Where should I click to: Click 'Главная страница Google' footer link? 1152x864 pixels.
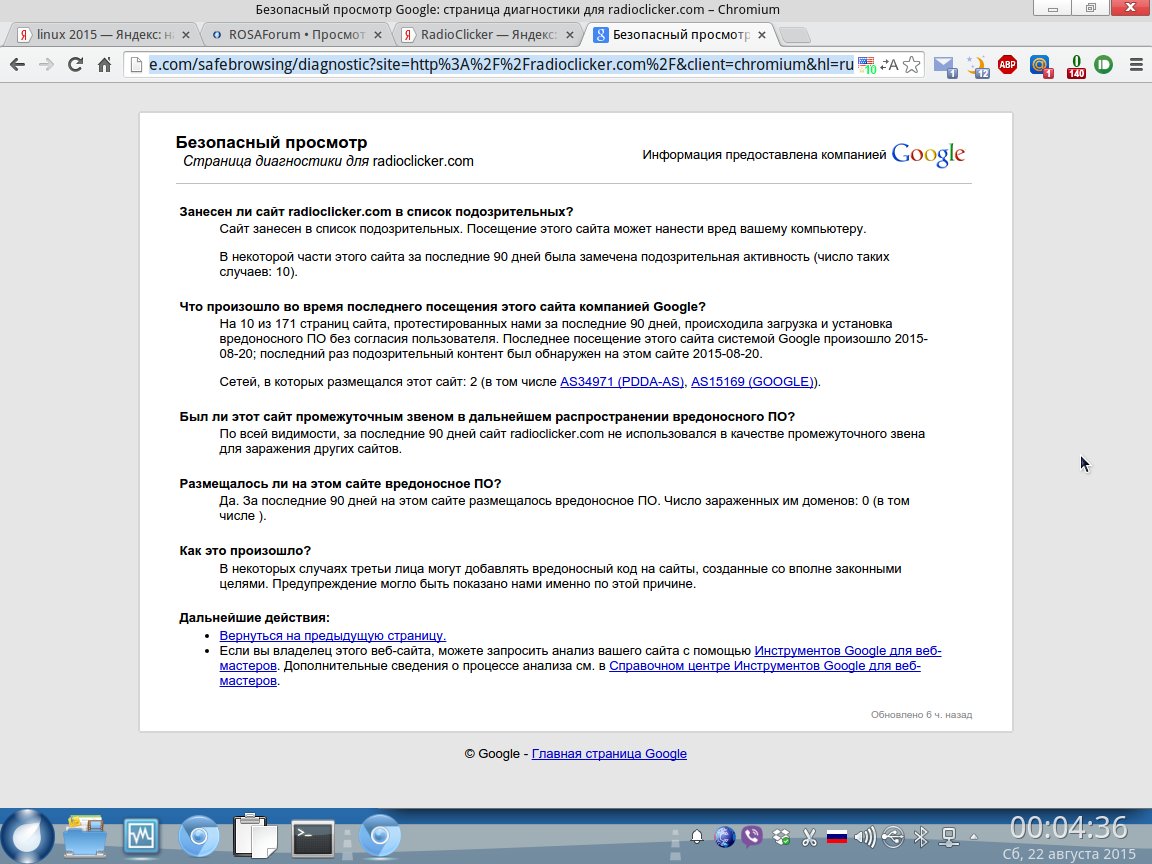pyautogui.click(x=609, y=754)
